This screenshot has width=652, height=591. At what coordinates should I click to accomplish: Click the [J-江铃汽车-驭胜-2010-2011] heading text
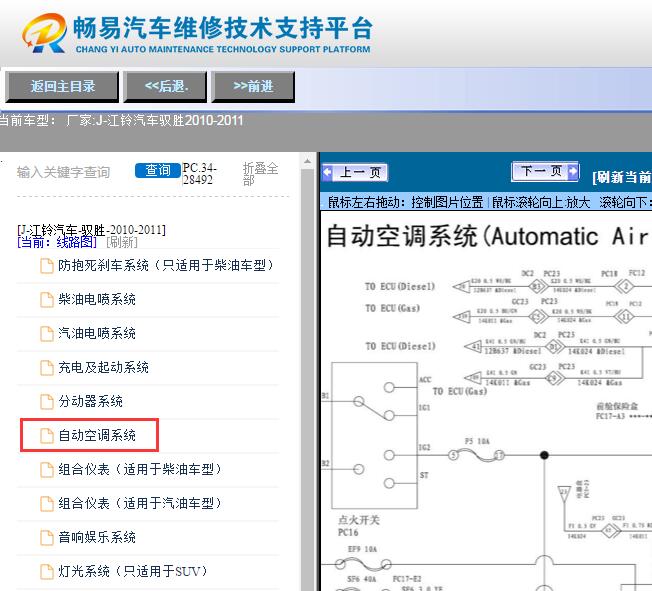pyautogui.click(x=91, y=230)
